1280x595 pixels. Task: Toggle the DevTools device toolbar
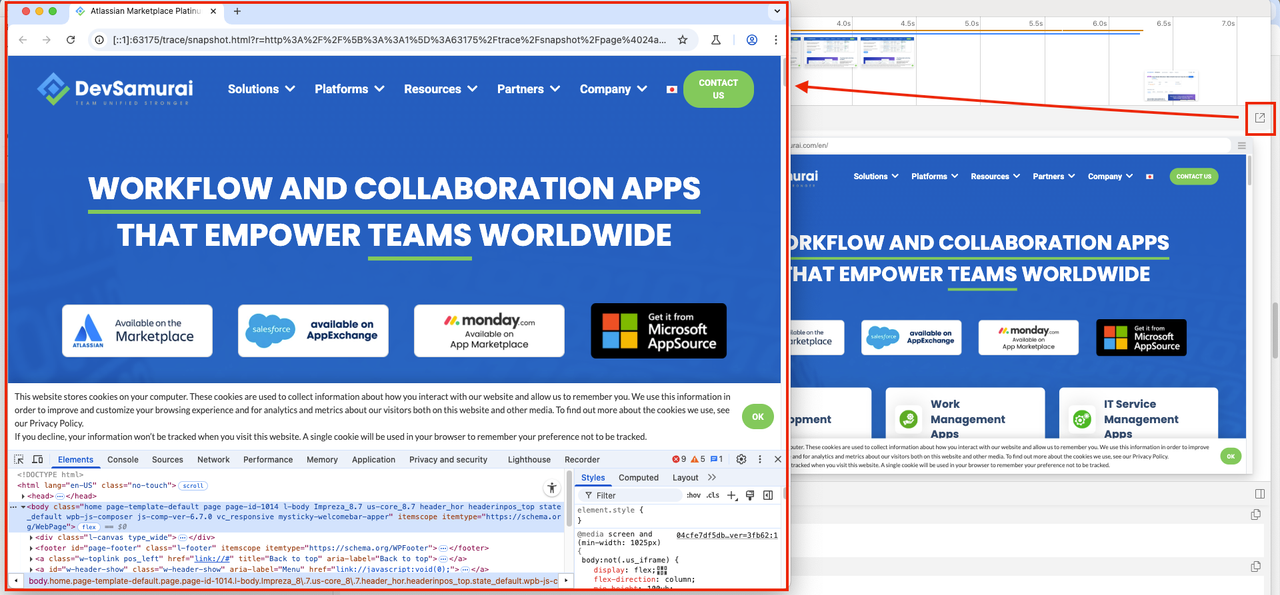[37, 459]
